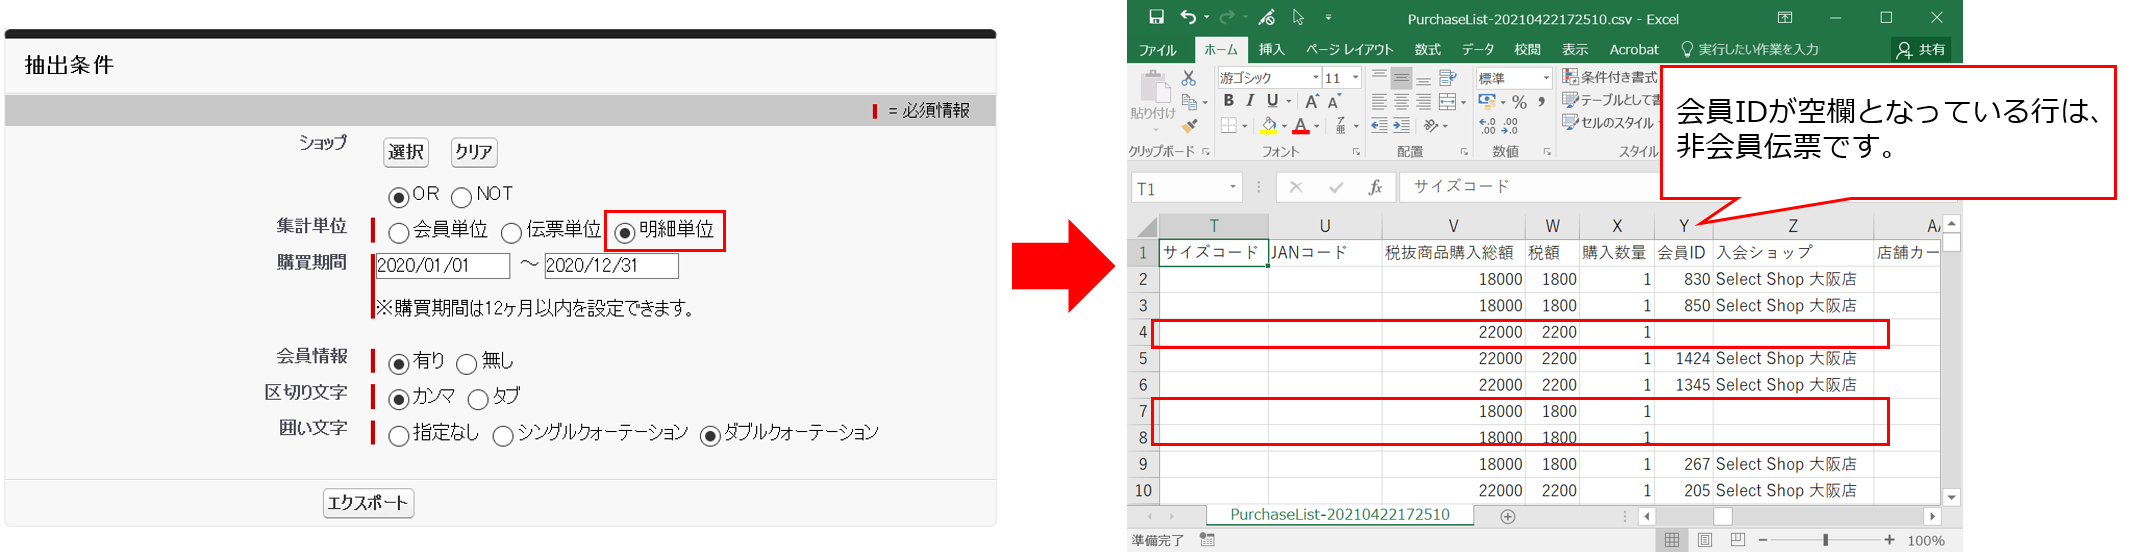
Task: Click the 選択 shop button
Action: pos(406,152)
